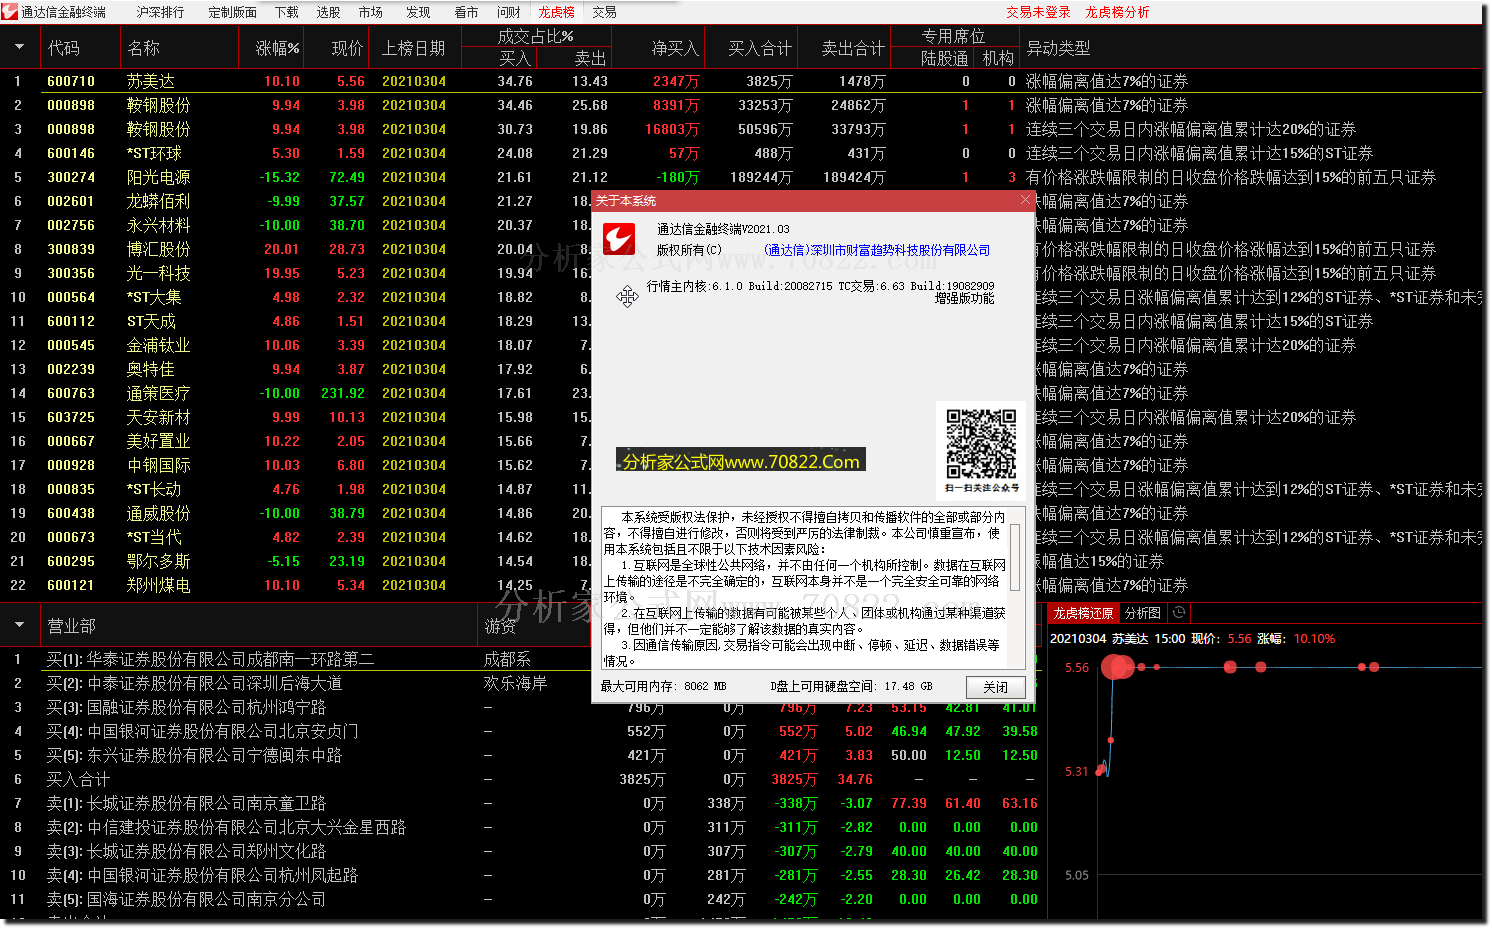Open the 交易 menu
This screenshot has height=928, width=1492.
coord(604,12)
